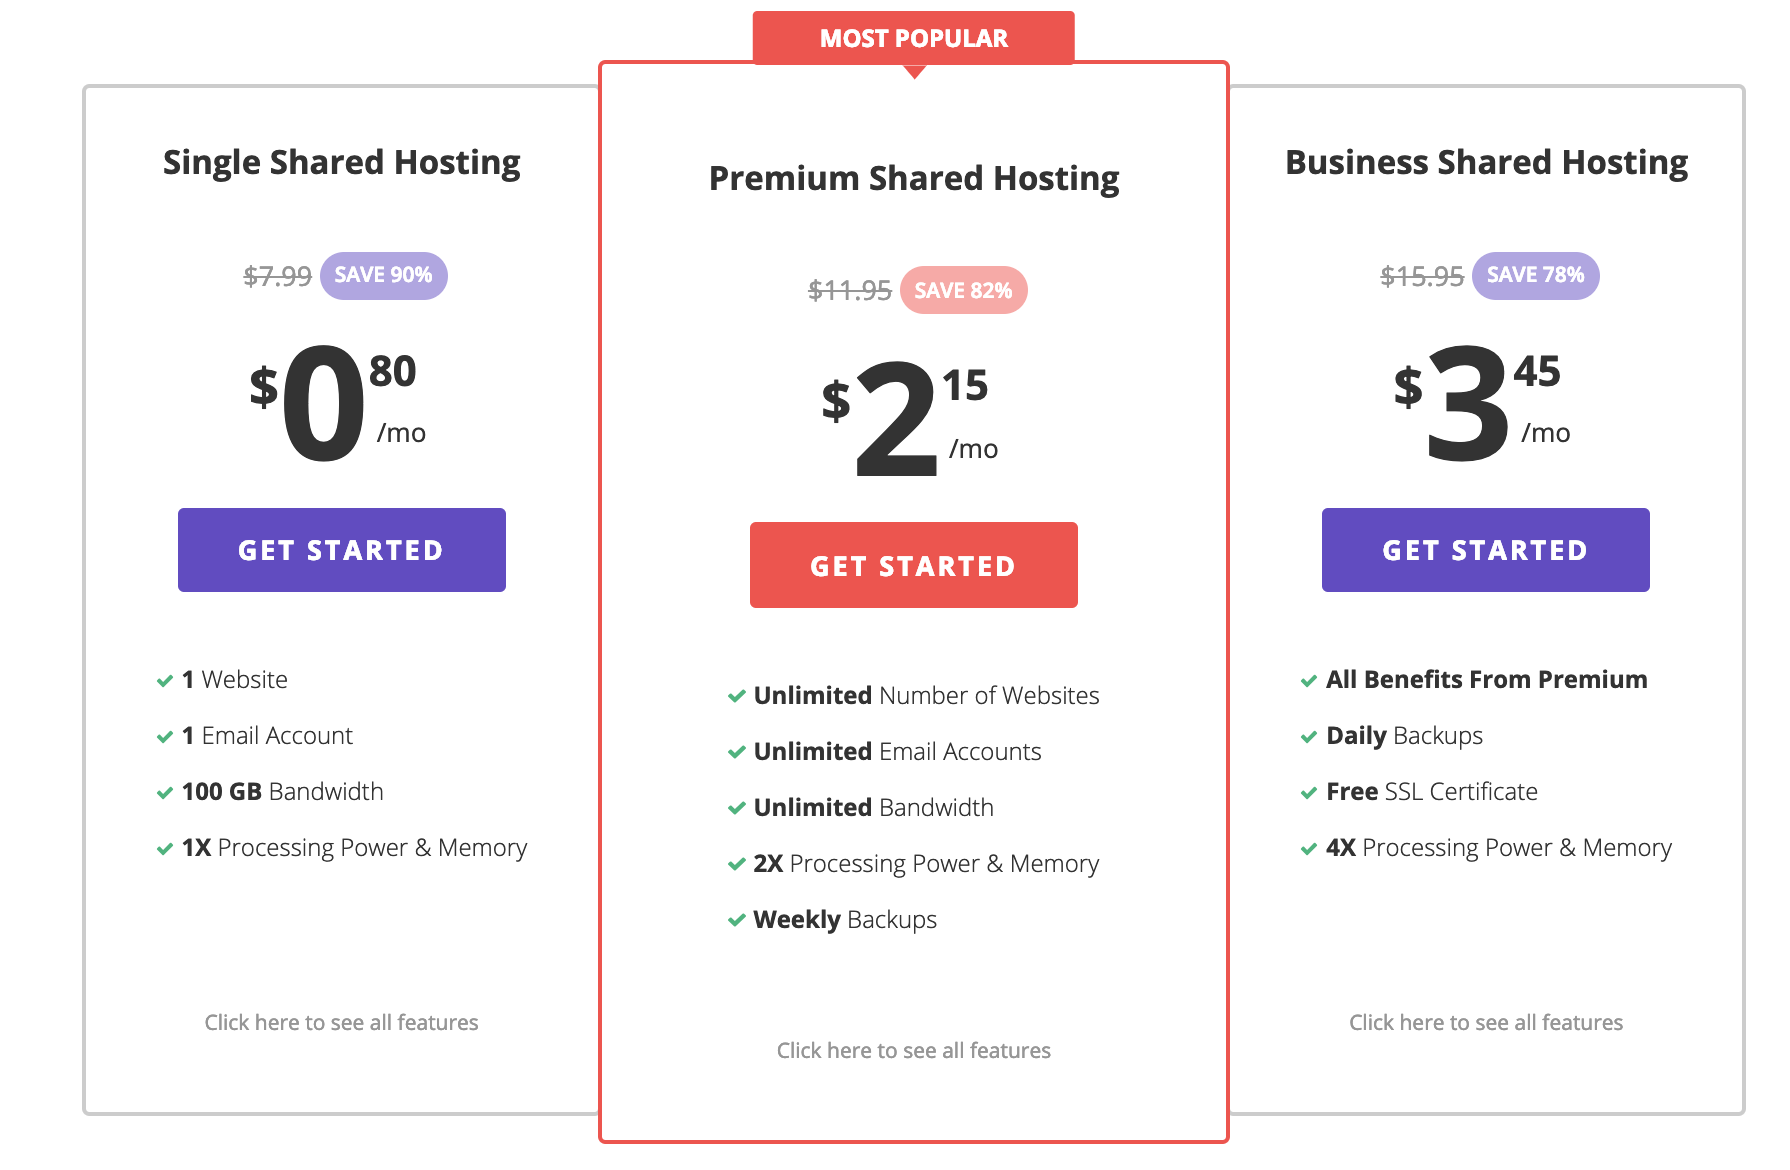Click the Save 82% badge

coord(963,290)
